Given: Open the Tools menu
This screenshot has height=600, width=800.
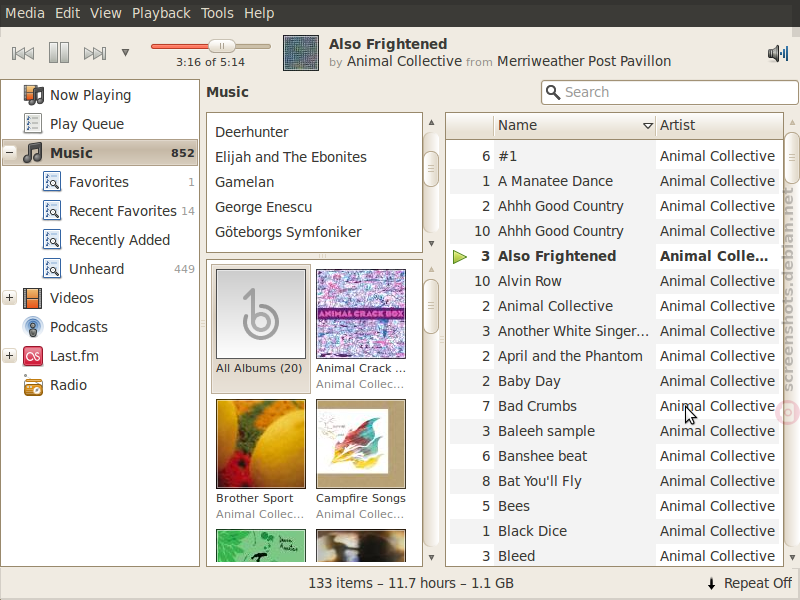Looking at the screenshot, I should click(217, 13).
